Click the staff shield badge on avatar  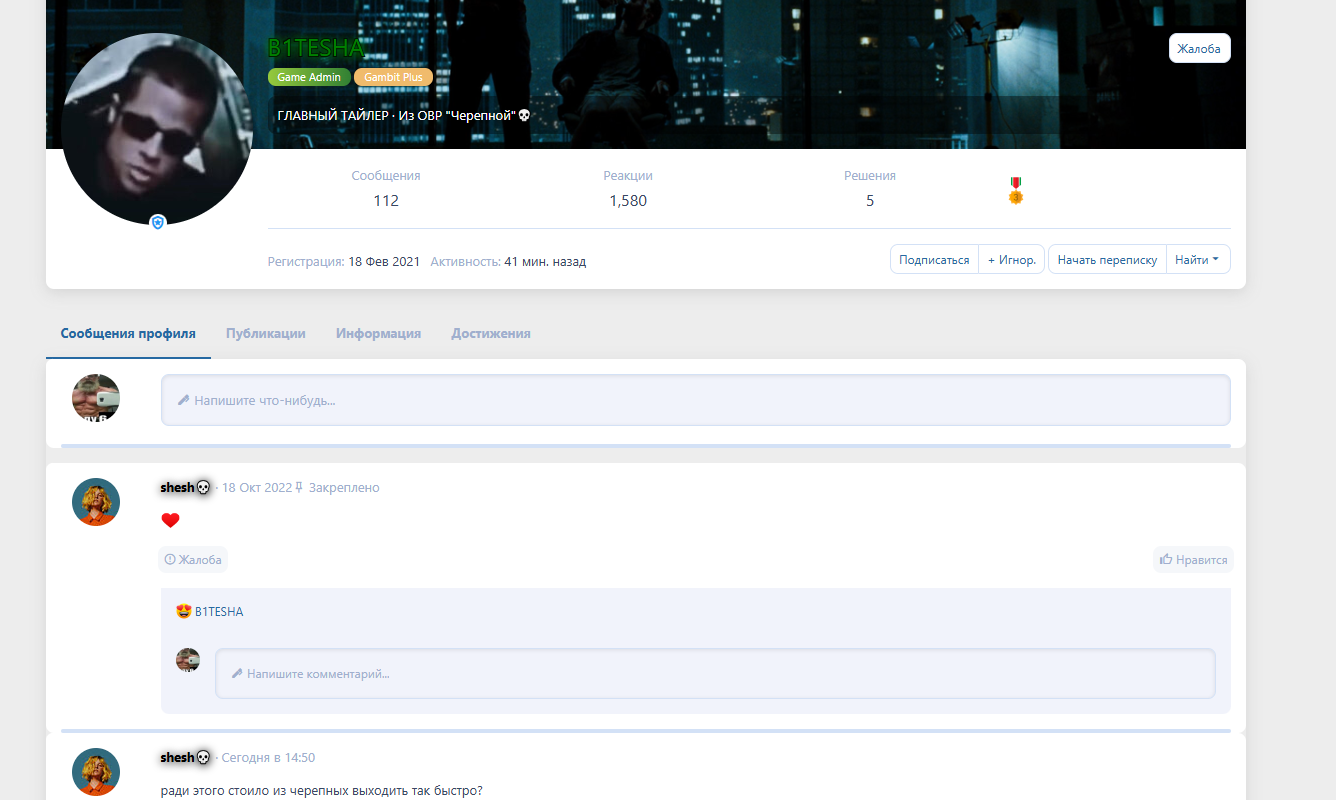157,222
